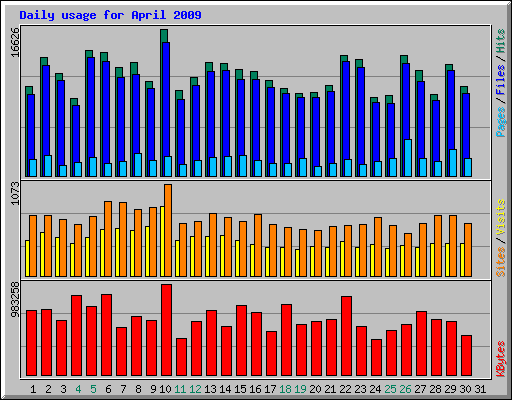The width and height of the screenshot is (512, 400).
Task: Click the green weekend day label '26'
Action: tap(405, 389)
